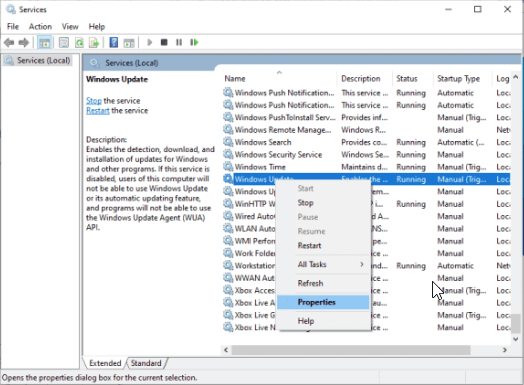Sort by the Description column header
The width and height of the screenshot is (524, 385).
365,79
